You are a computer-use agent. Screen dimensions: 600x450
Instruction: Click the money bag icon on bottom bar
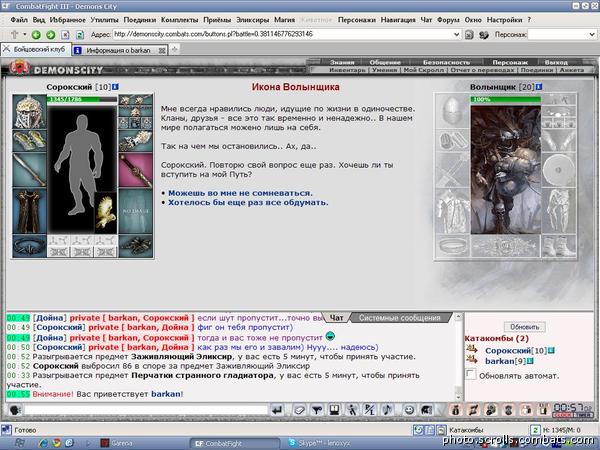[455, 410]
